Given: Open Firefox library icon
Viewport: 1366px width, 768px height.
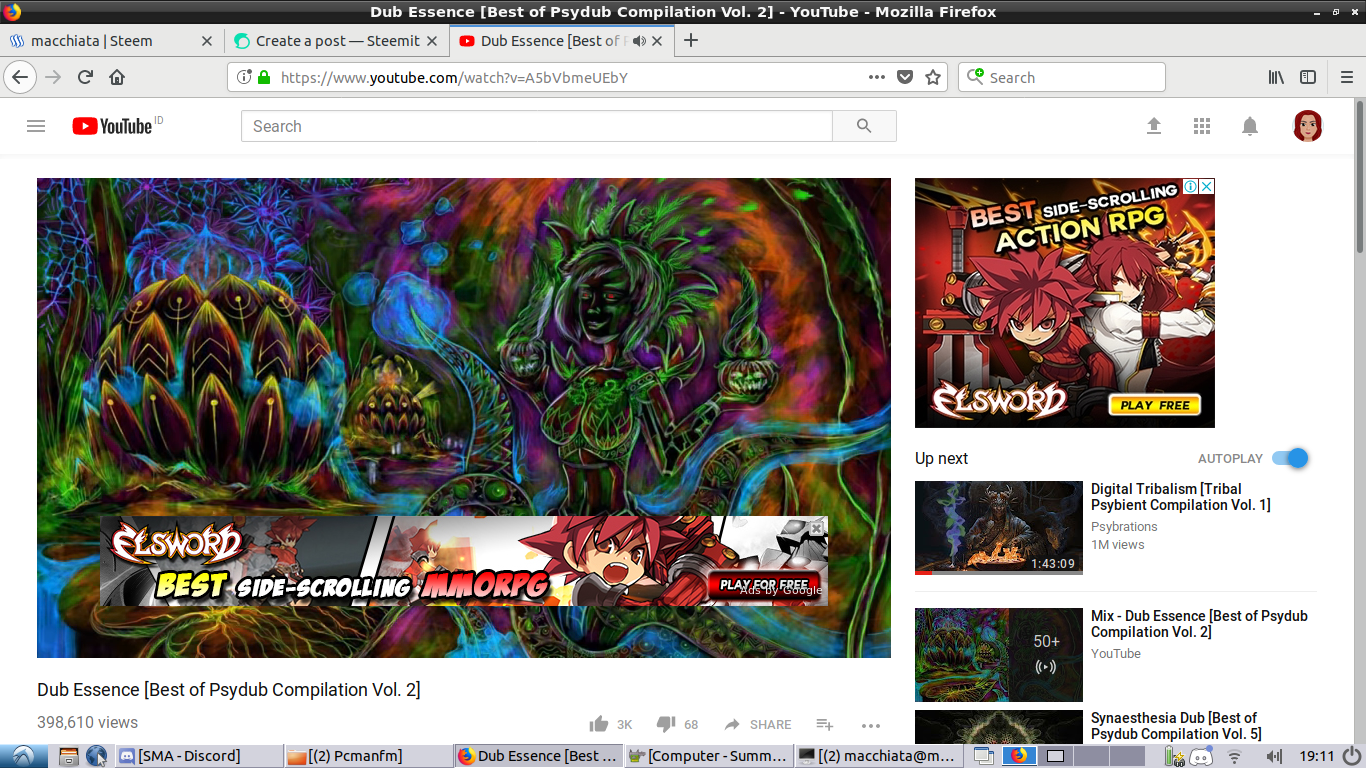Looking at the screenshot, I should click(1276, 77).
